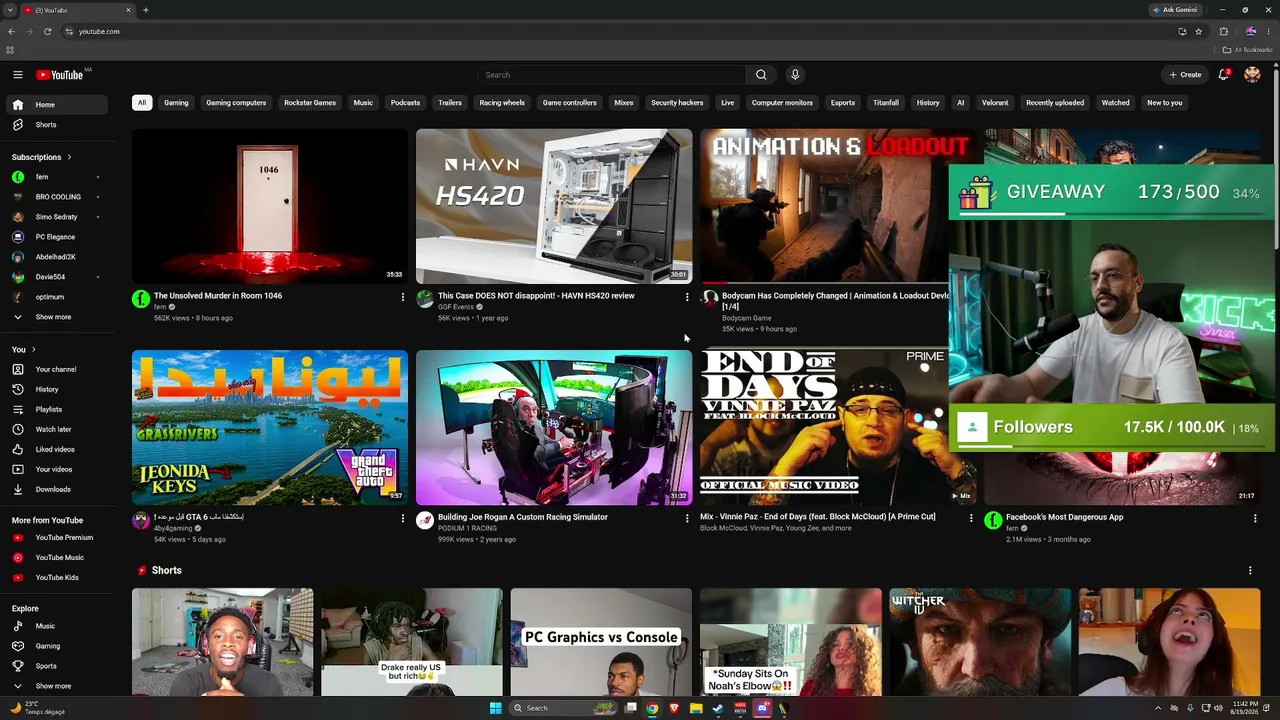Open the Subscriptions section chevron
The image size is (1280, 720).
pyautogui.click(x=69, y=157)
